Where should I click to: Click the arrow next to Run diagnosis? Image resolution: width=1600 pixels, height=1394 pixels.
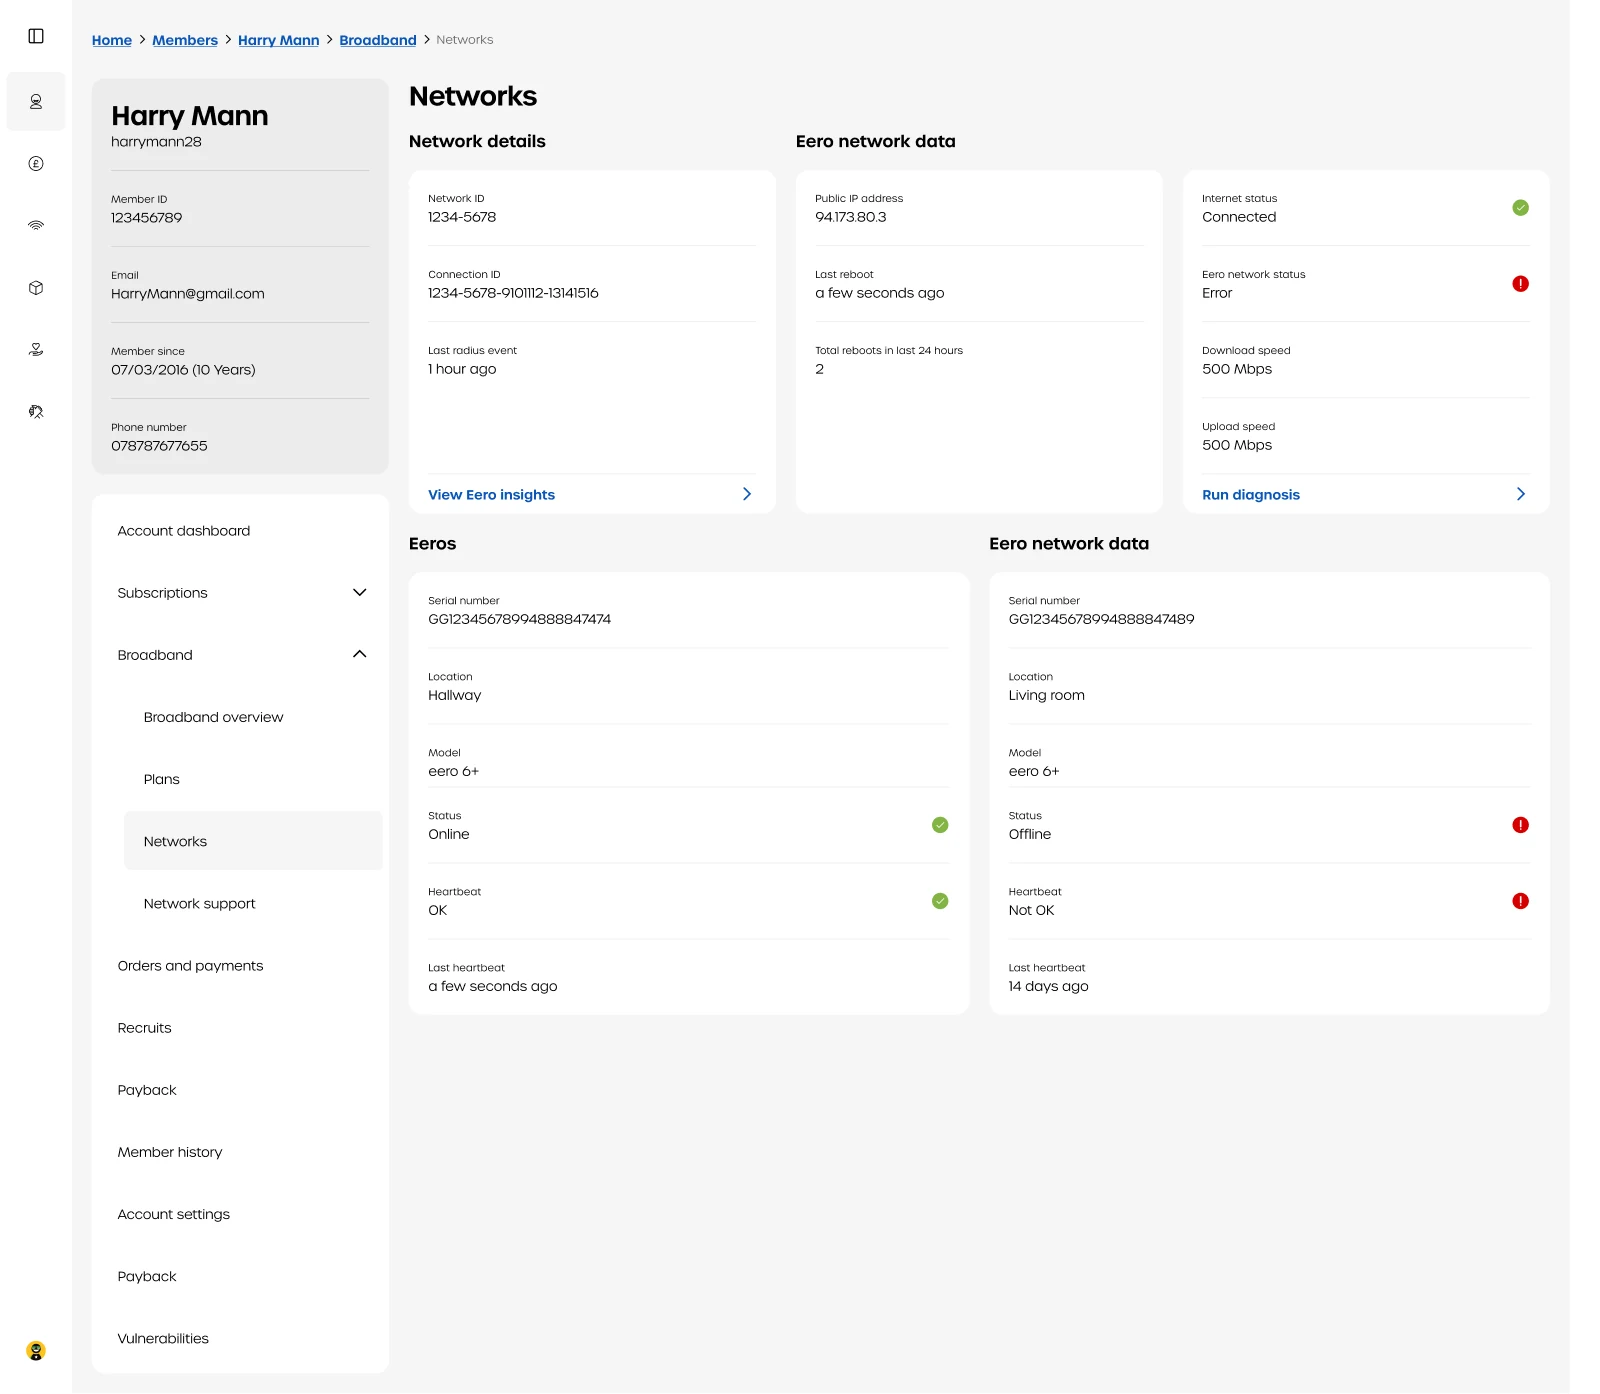pos(1521,494)
